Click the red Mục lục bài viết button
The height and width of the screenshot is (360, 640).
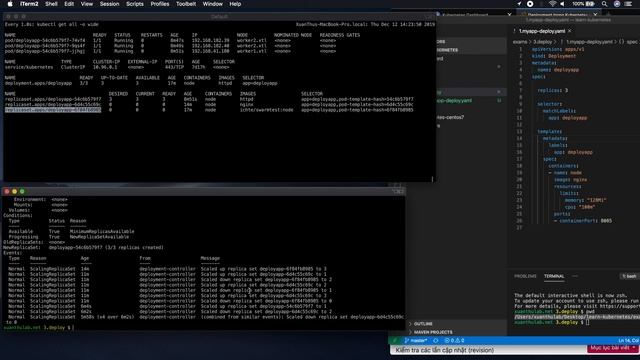pyautogui.click(x=613, y=348)
